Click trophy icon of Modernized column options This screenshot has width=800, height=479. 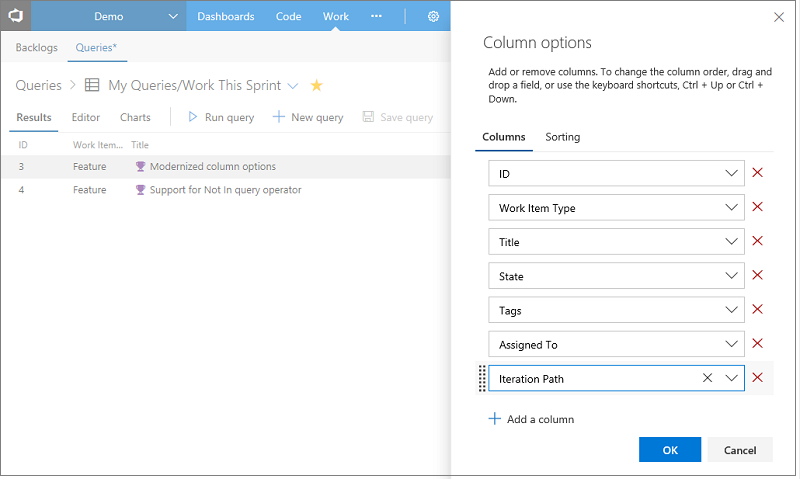pyautogui.click(x=140, y=166)
